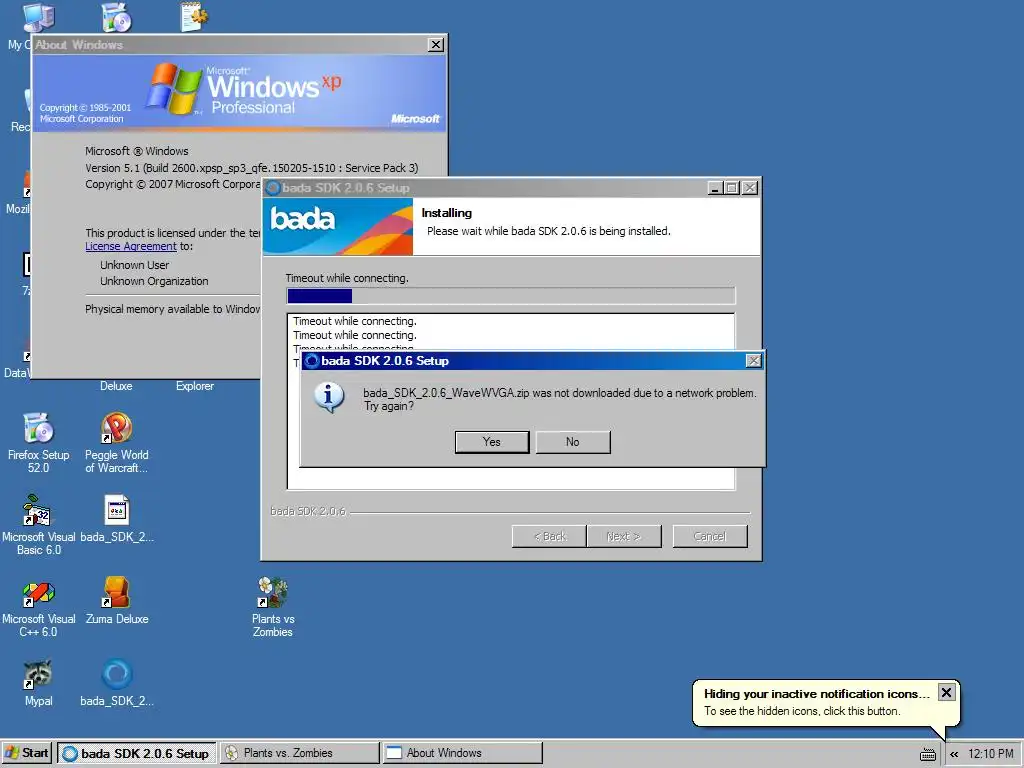Click Yes to retry the download

[x=492, y=442]
